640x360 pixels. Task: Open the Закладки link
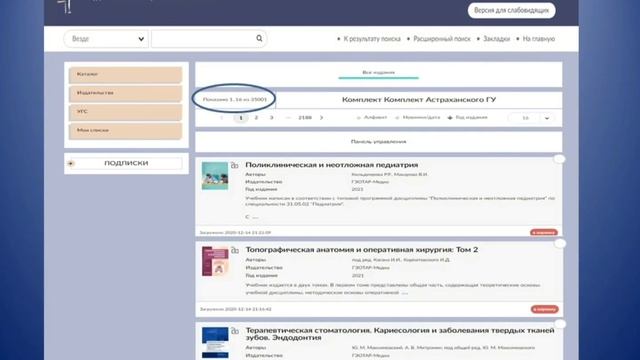[x=496, y=39]
